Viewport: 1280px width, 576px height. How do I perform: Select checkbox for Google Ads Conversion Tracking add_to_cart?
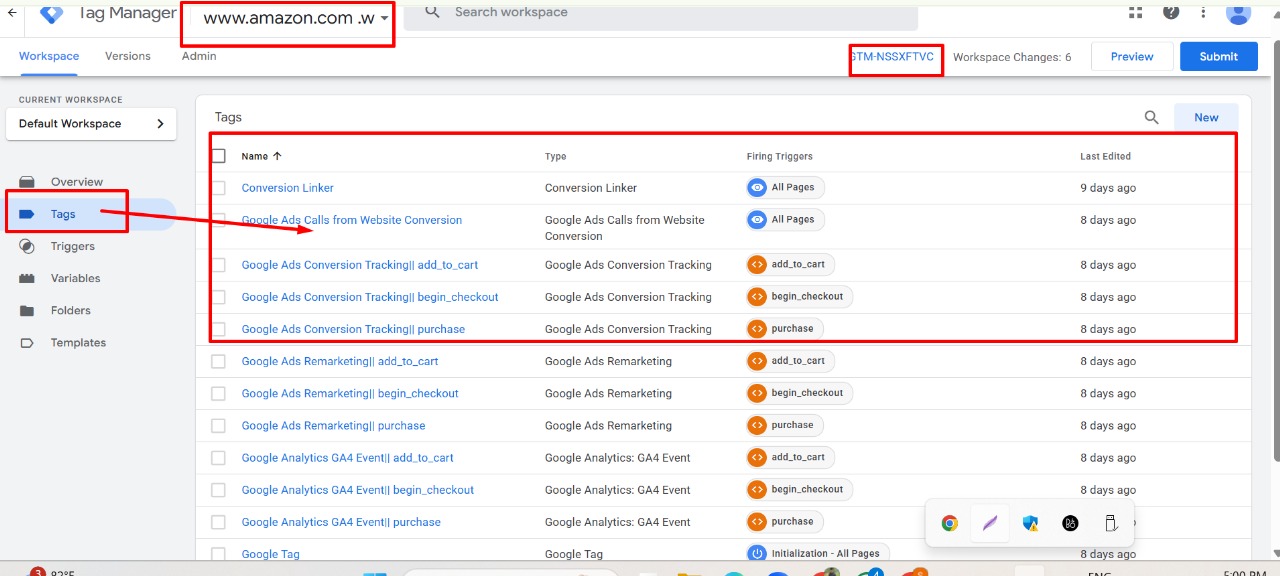(218, 265)
